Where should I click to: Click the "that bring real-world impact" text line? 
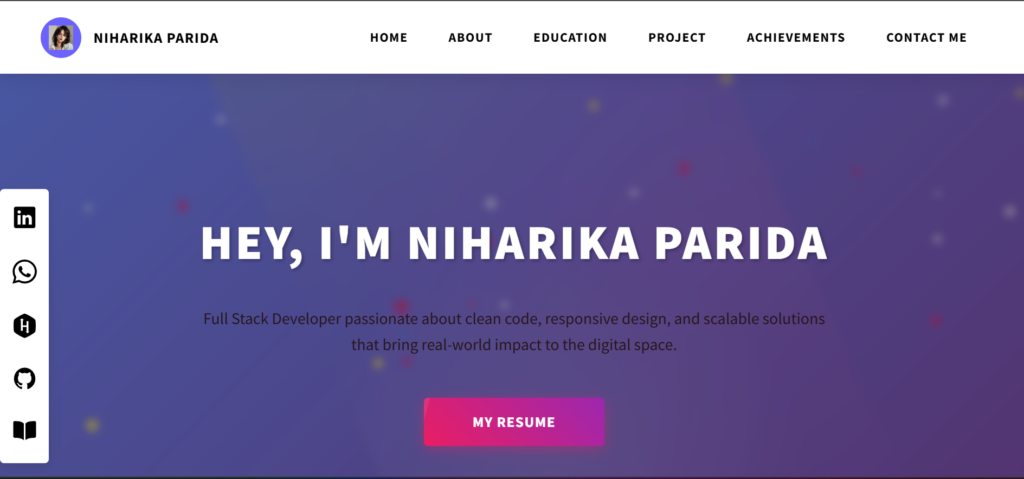(514, 345)
